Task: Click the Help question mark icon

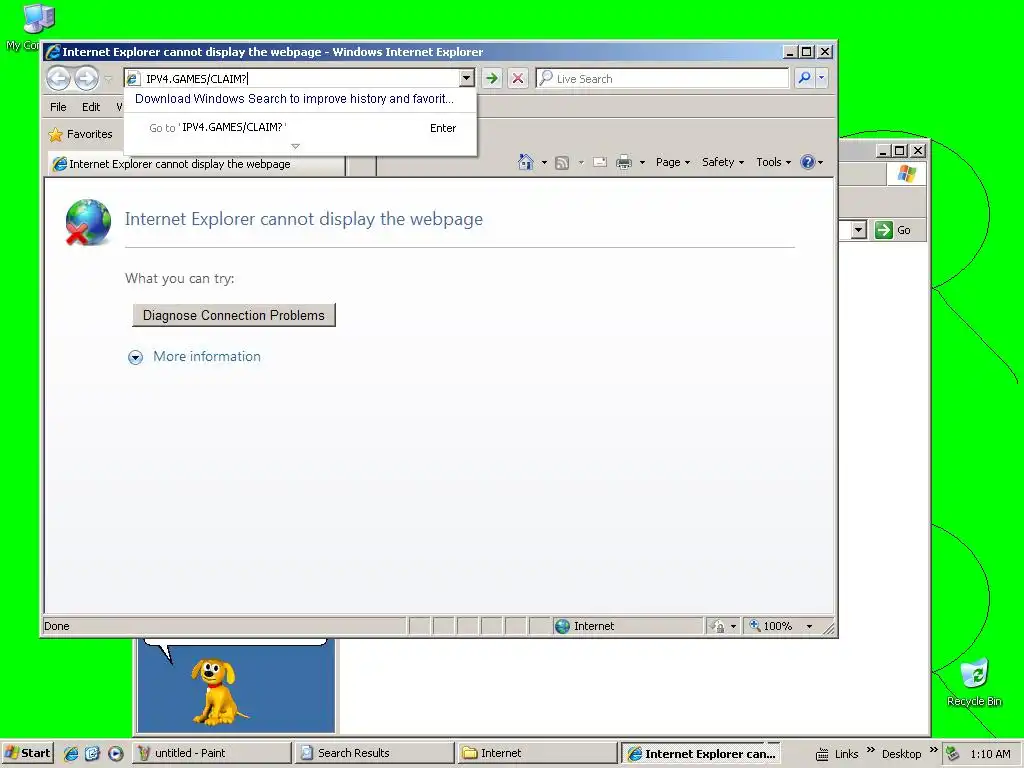Action: (808, 162)
